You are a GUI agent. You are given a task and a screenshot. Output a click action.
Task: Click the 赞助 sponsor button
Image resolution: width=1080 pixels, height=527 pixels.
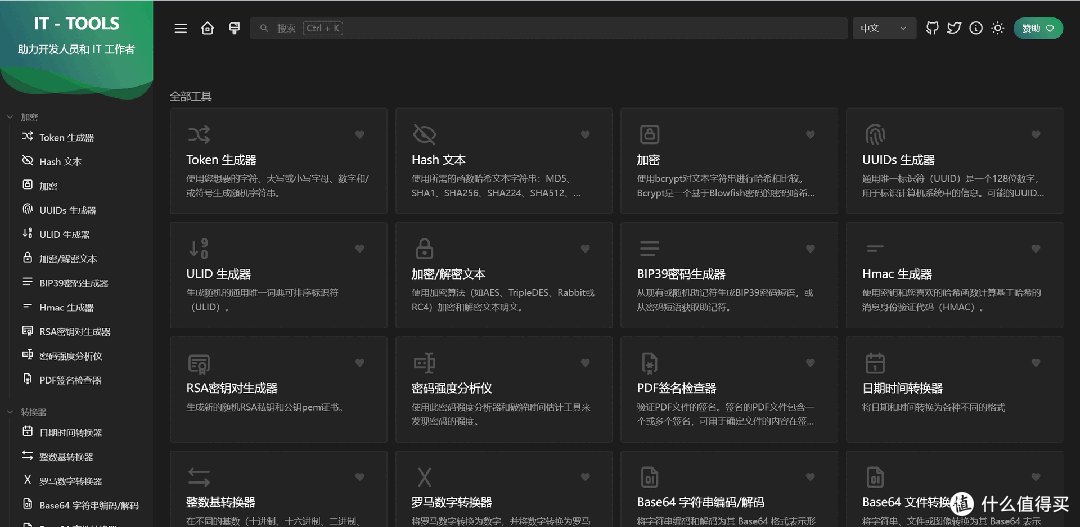pos(1038,28)
